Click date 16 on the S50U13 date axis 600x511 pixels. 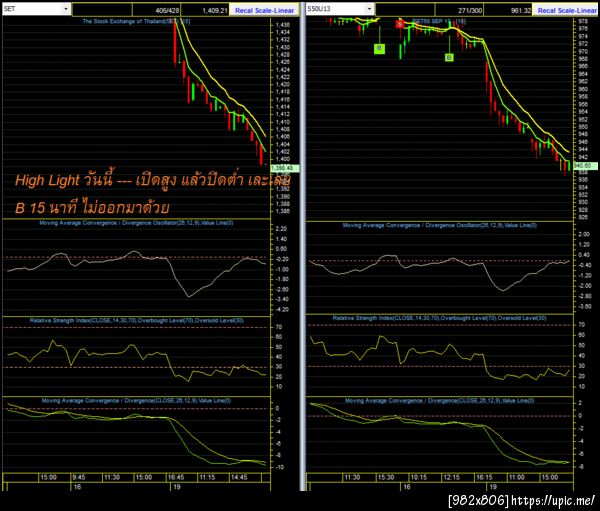pyautogui.click(x=407, y=487)
